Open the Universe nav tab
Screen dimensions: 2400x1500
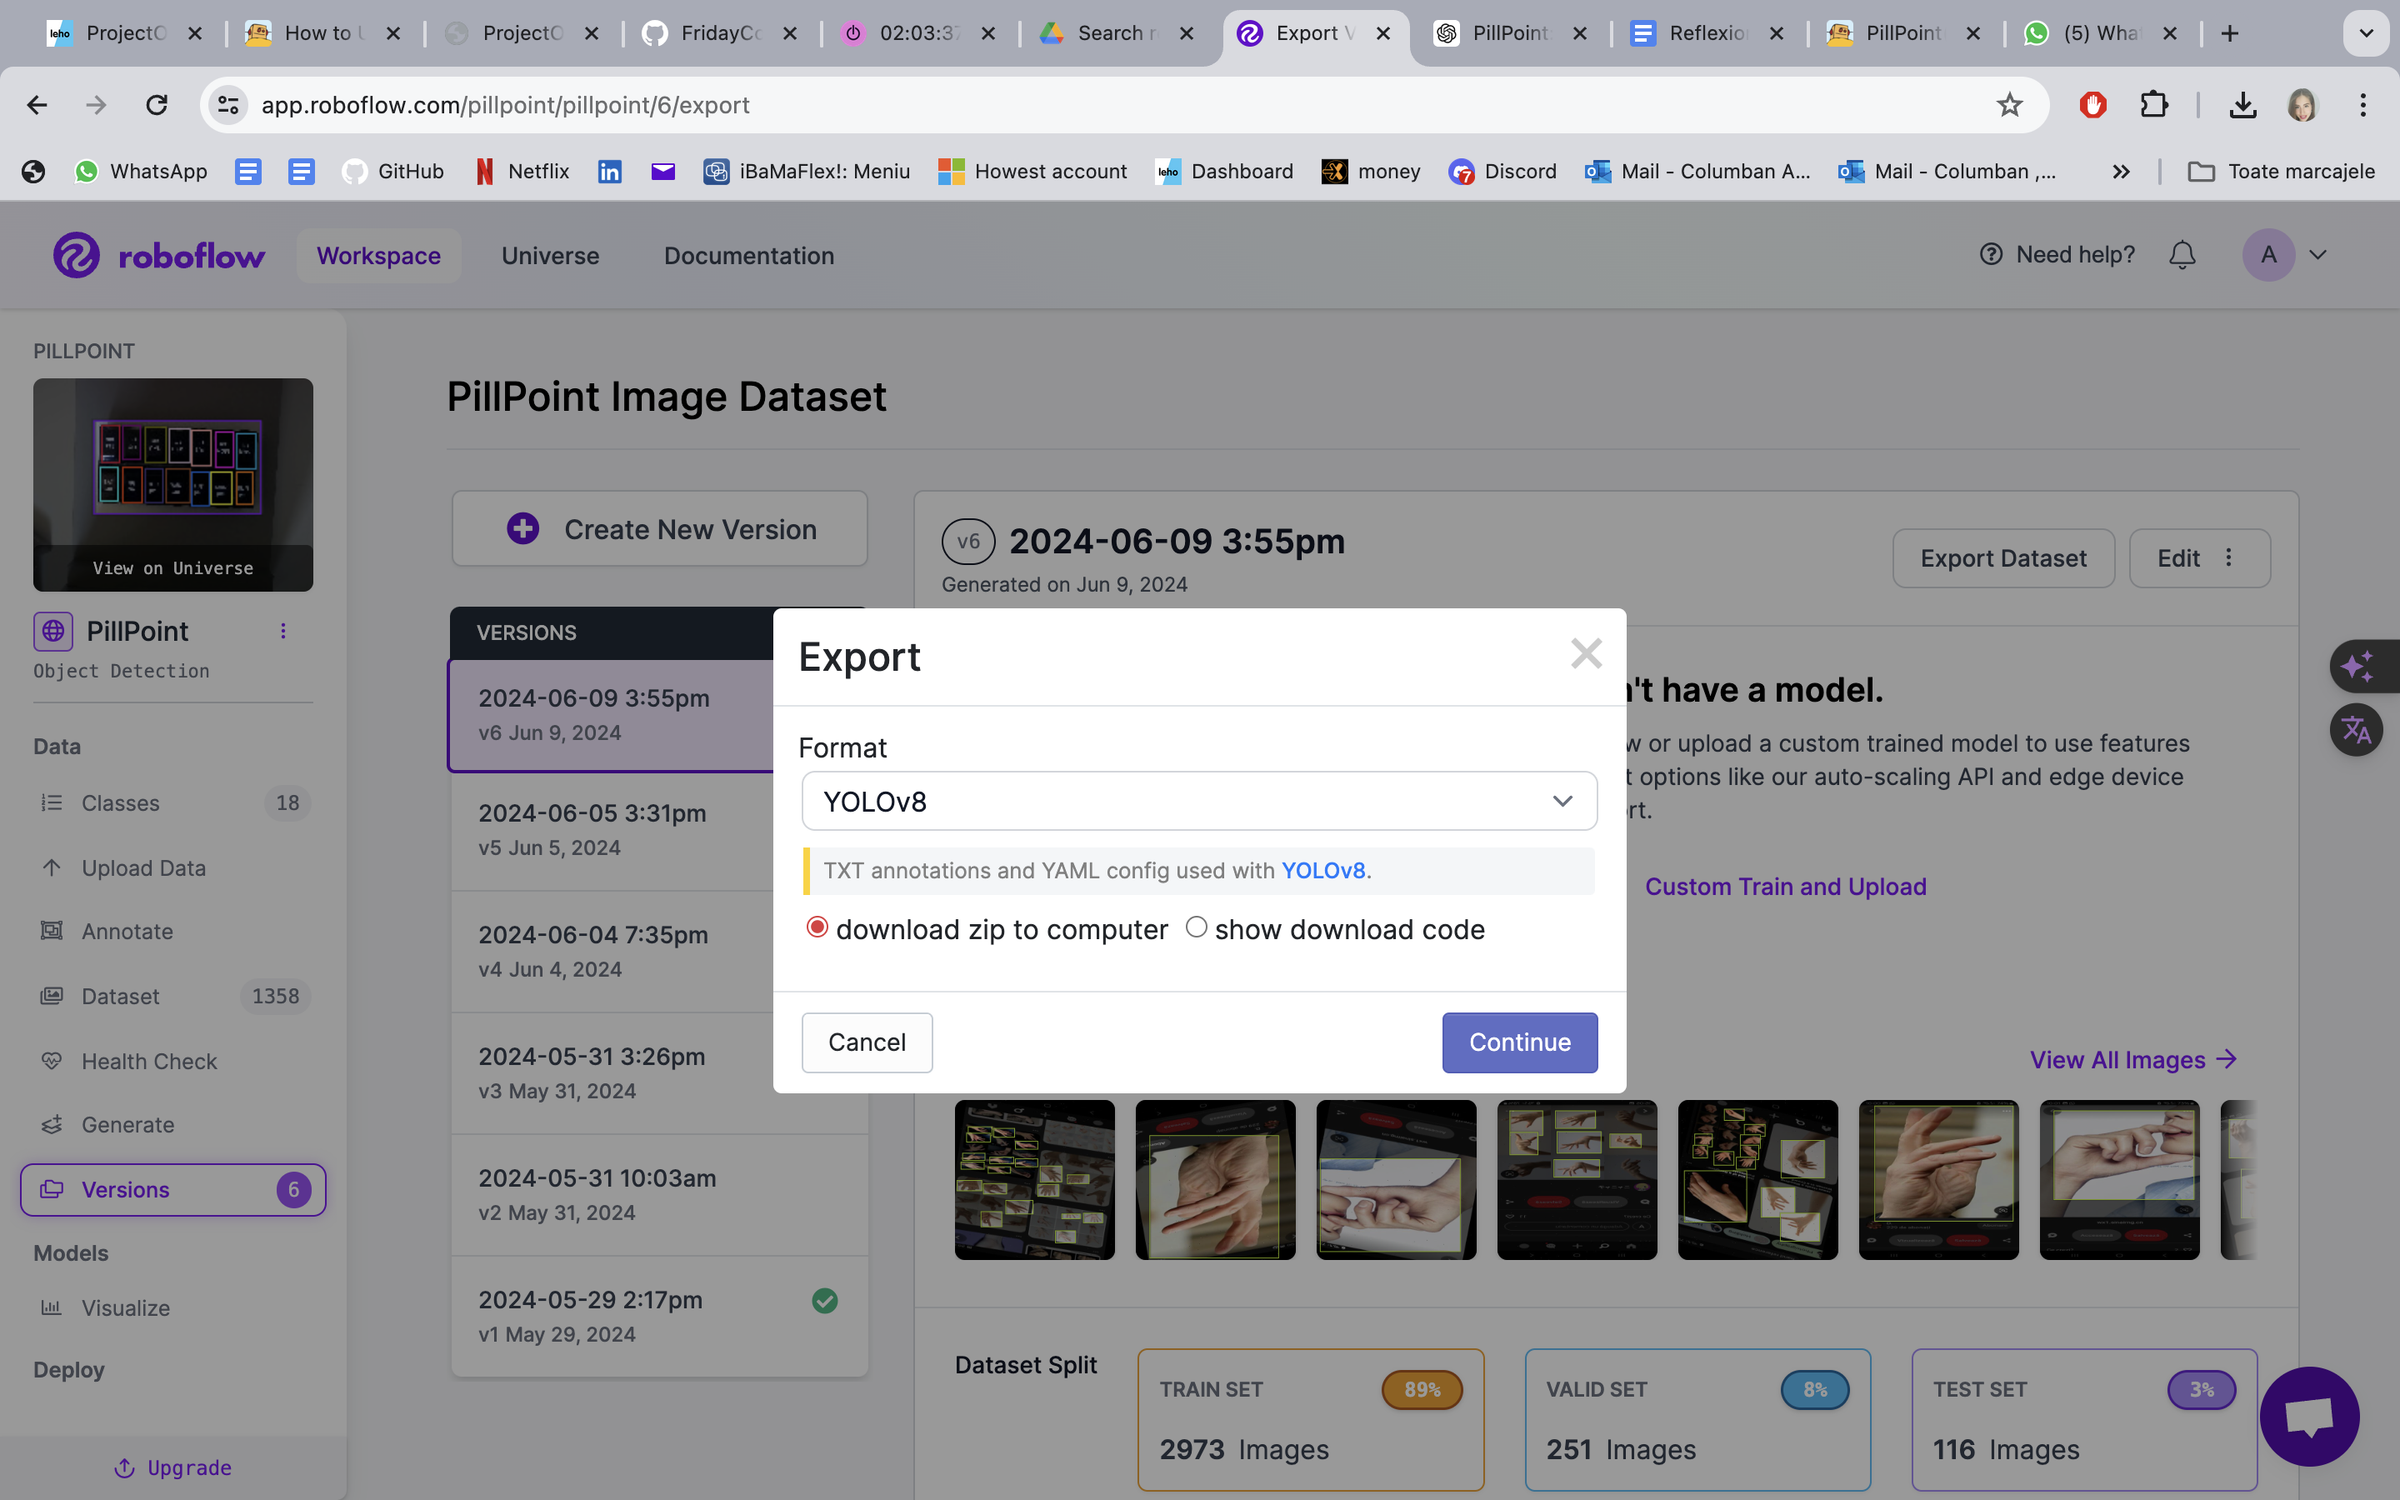click(550, 256)
